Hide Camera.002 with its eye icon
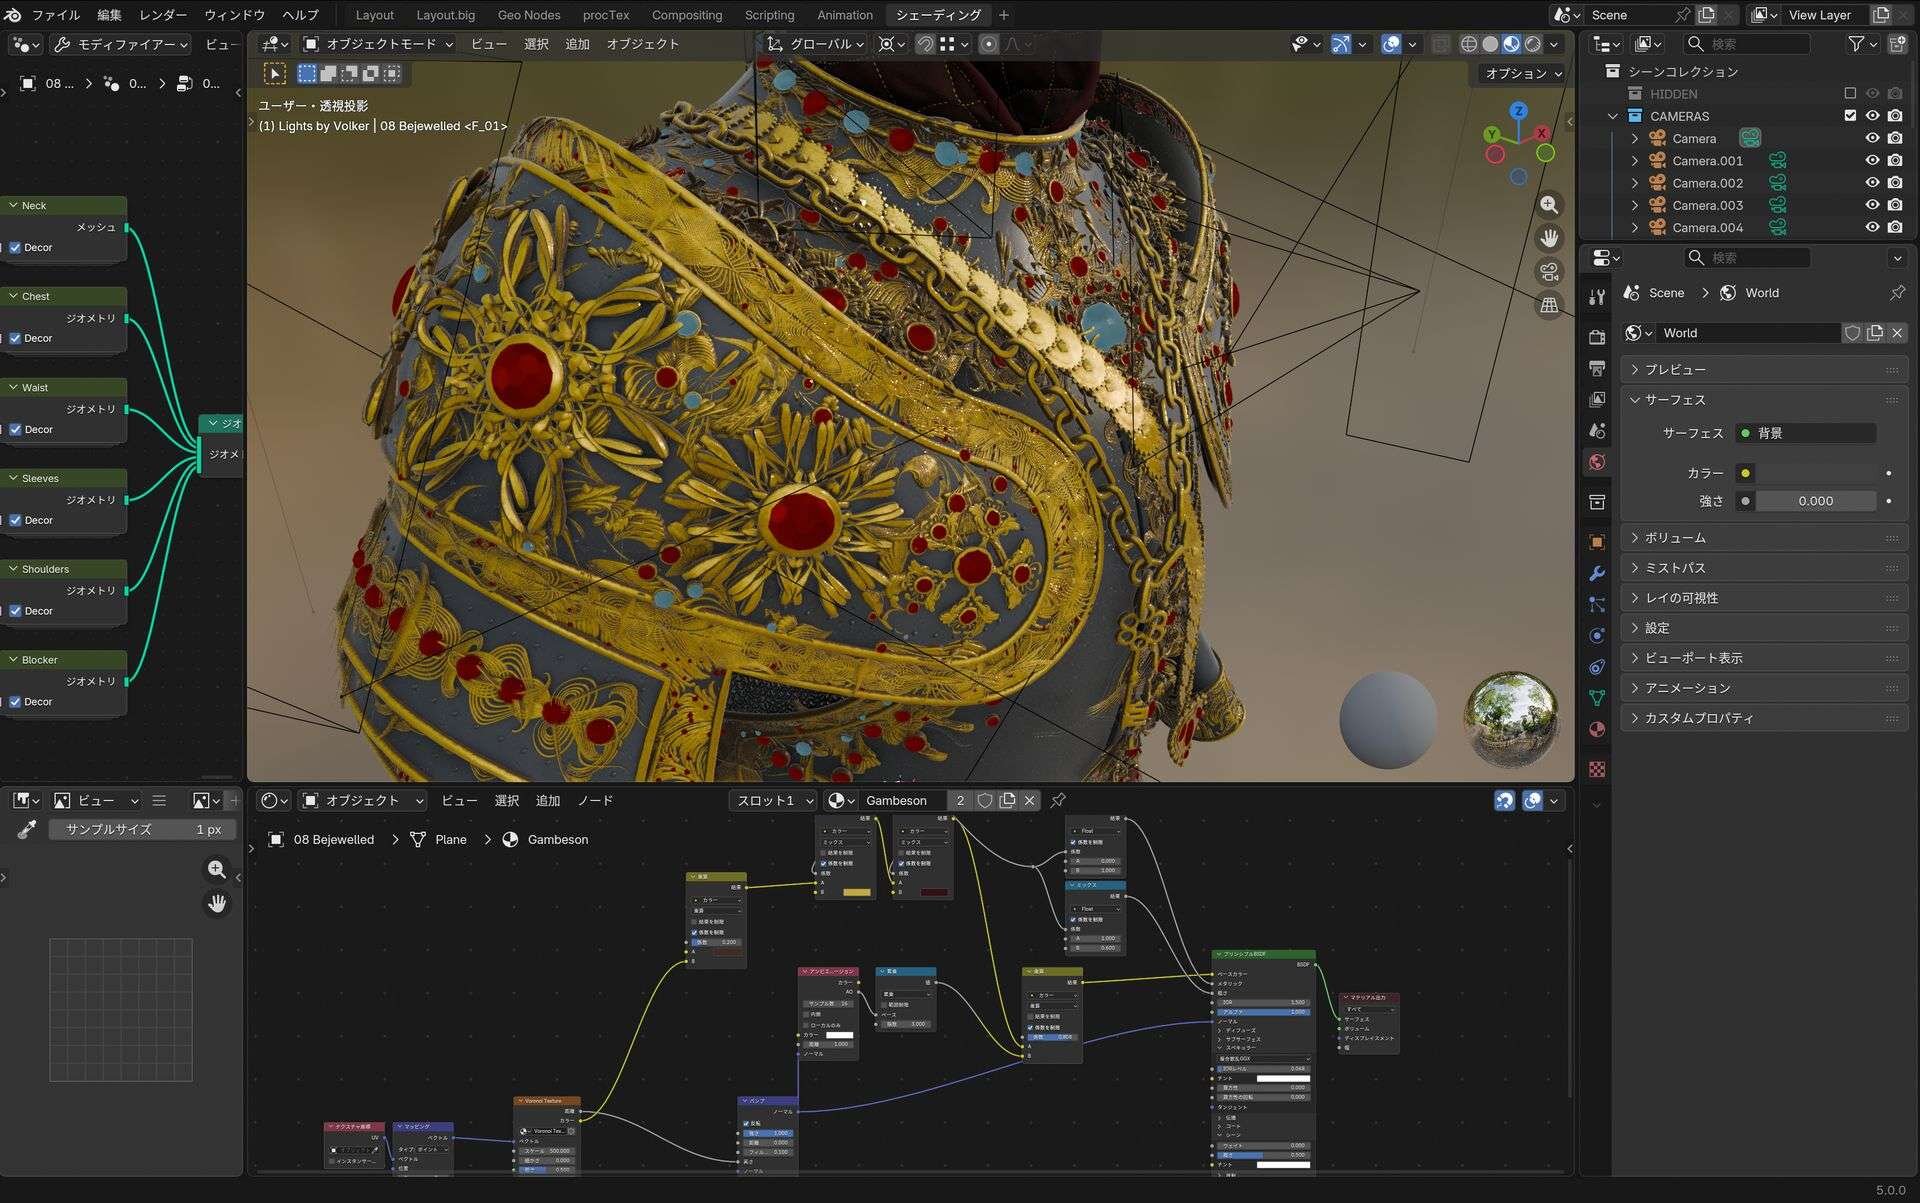1920x1203 pixels. tap(1872, 183)
